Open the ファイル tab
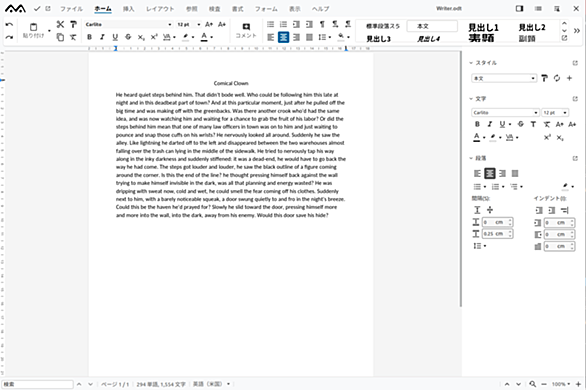This screenshot has height=390, width=586. pos(71,9)
